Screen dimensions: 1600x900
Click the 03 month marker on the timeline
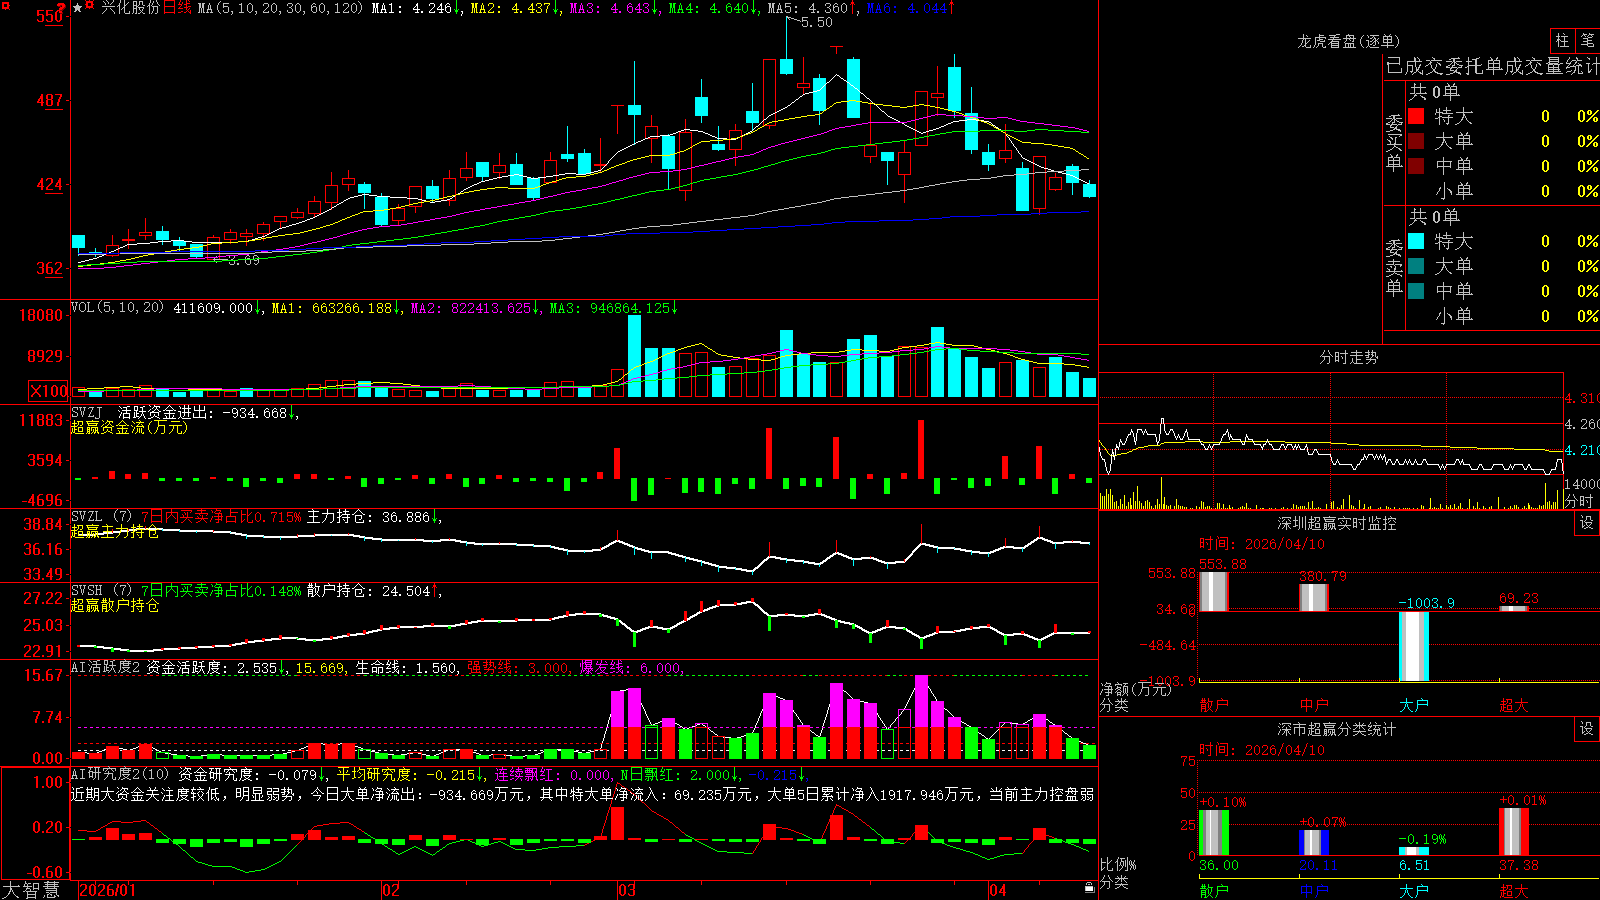pyautogui.click(x=626, y=889)
